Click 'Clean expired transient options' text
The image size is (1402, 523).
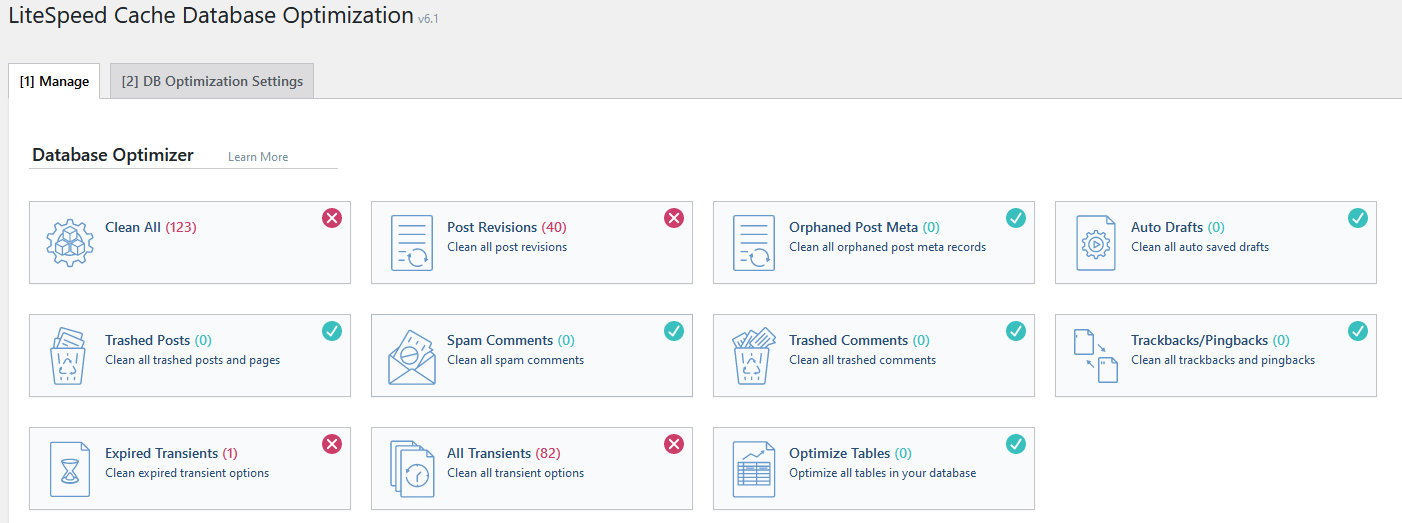pos(187,473)
